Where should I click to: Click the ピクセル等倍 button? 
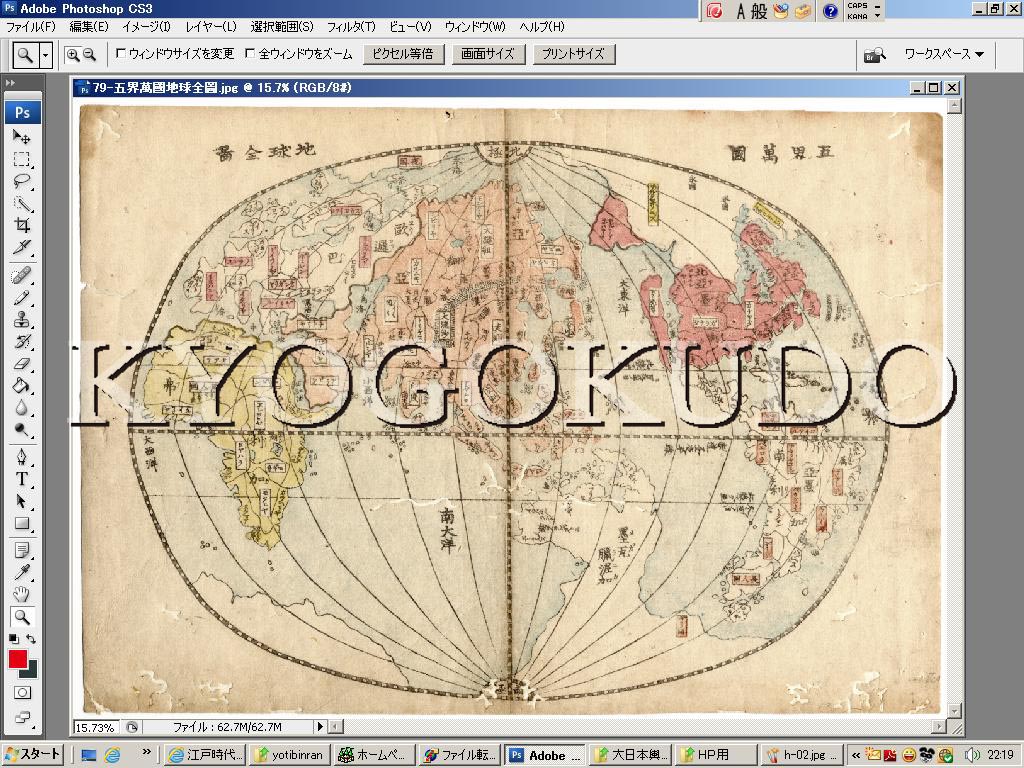coord(403,54)
